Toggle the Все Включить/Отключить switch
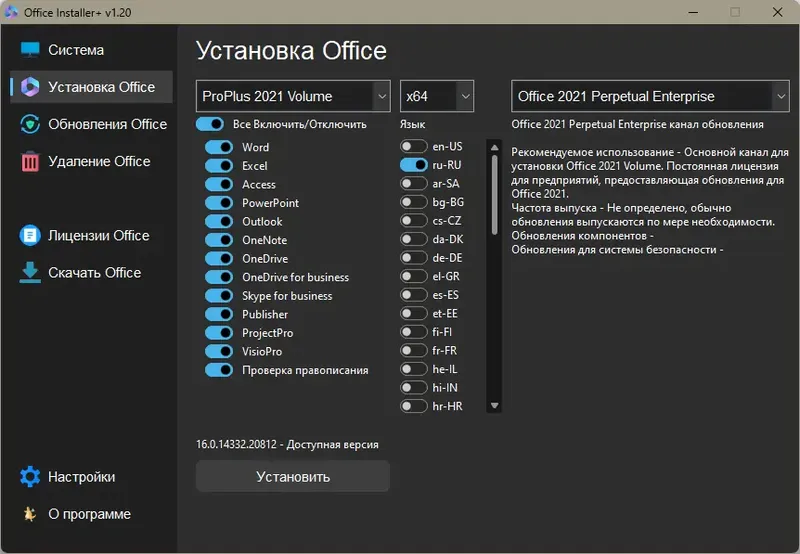This screenshot has width=800, height=554. [x=210, y=124]
